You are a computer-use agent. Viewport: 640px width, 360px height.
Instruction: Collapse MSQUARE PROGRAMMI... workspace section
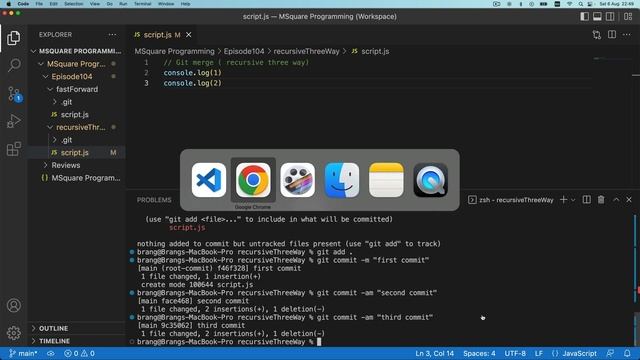76,51
